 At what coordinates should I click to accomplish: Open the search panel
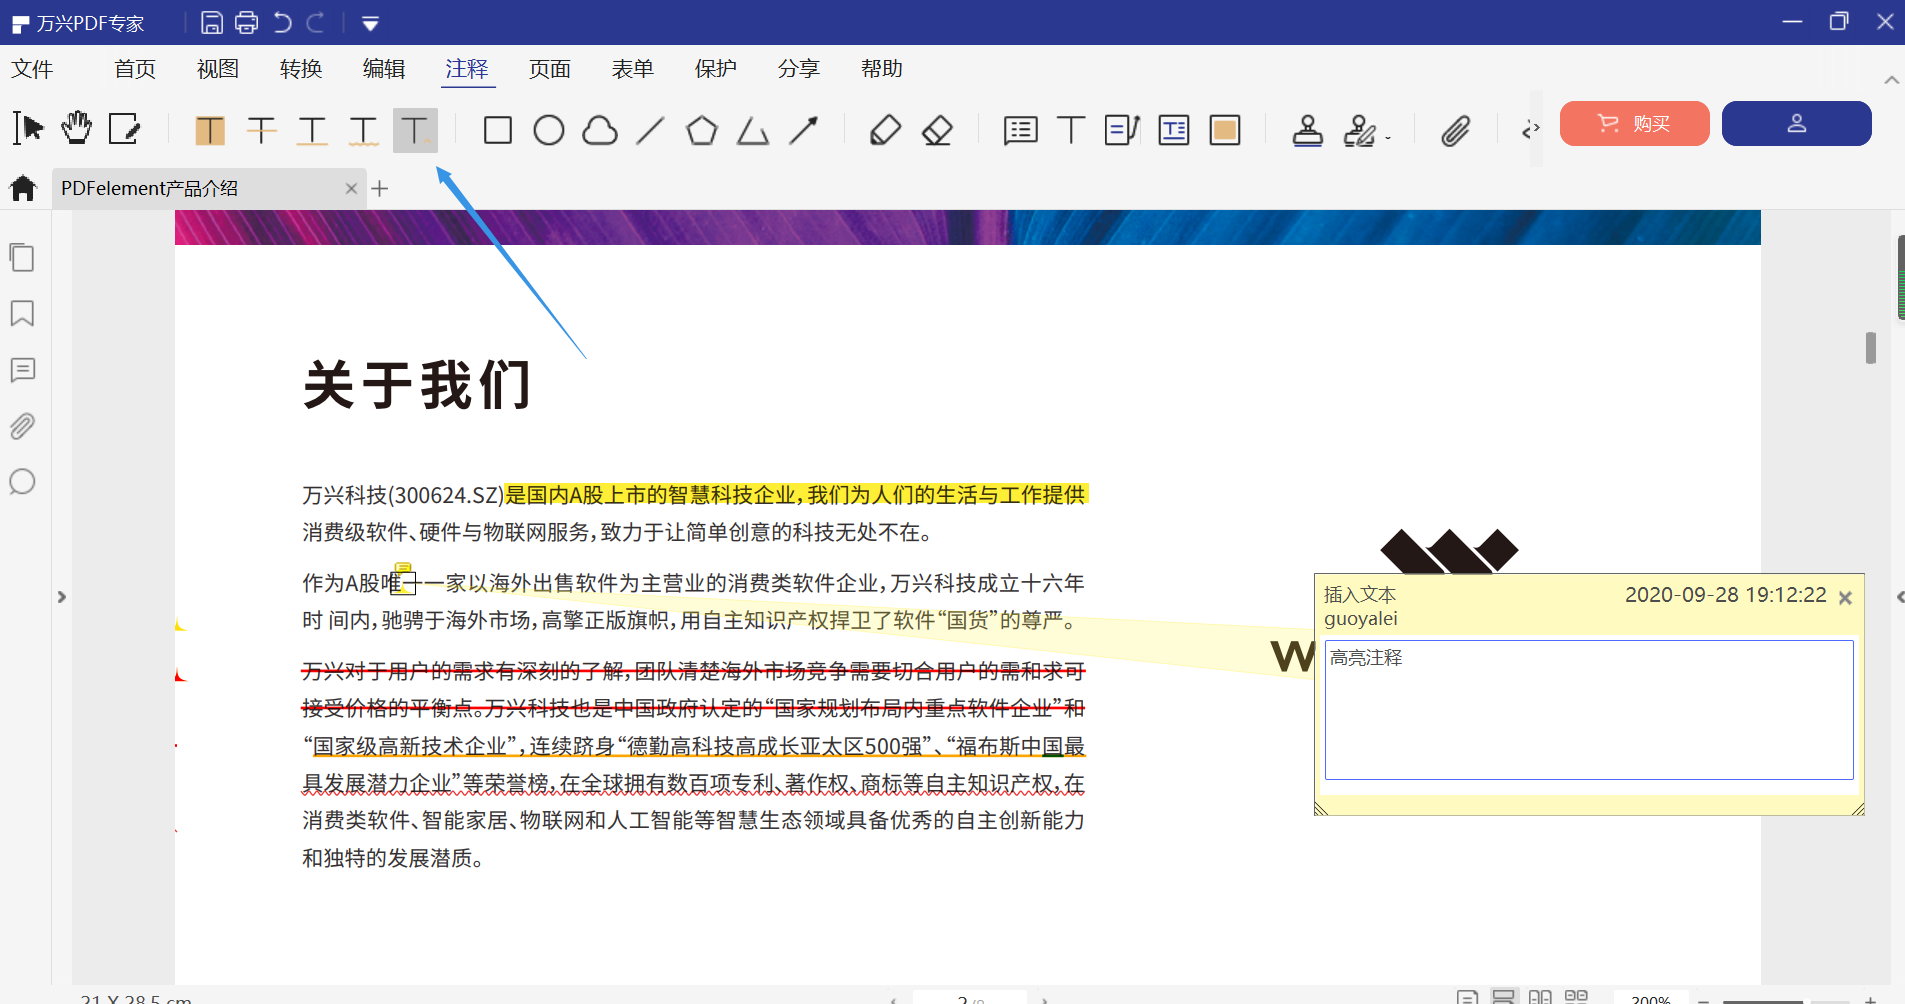[22, 482]
